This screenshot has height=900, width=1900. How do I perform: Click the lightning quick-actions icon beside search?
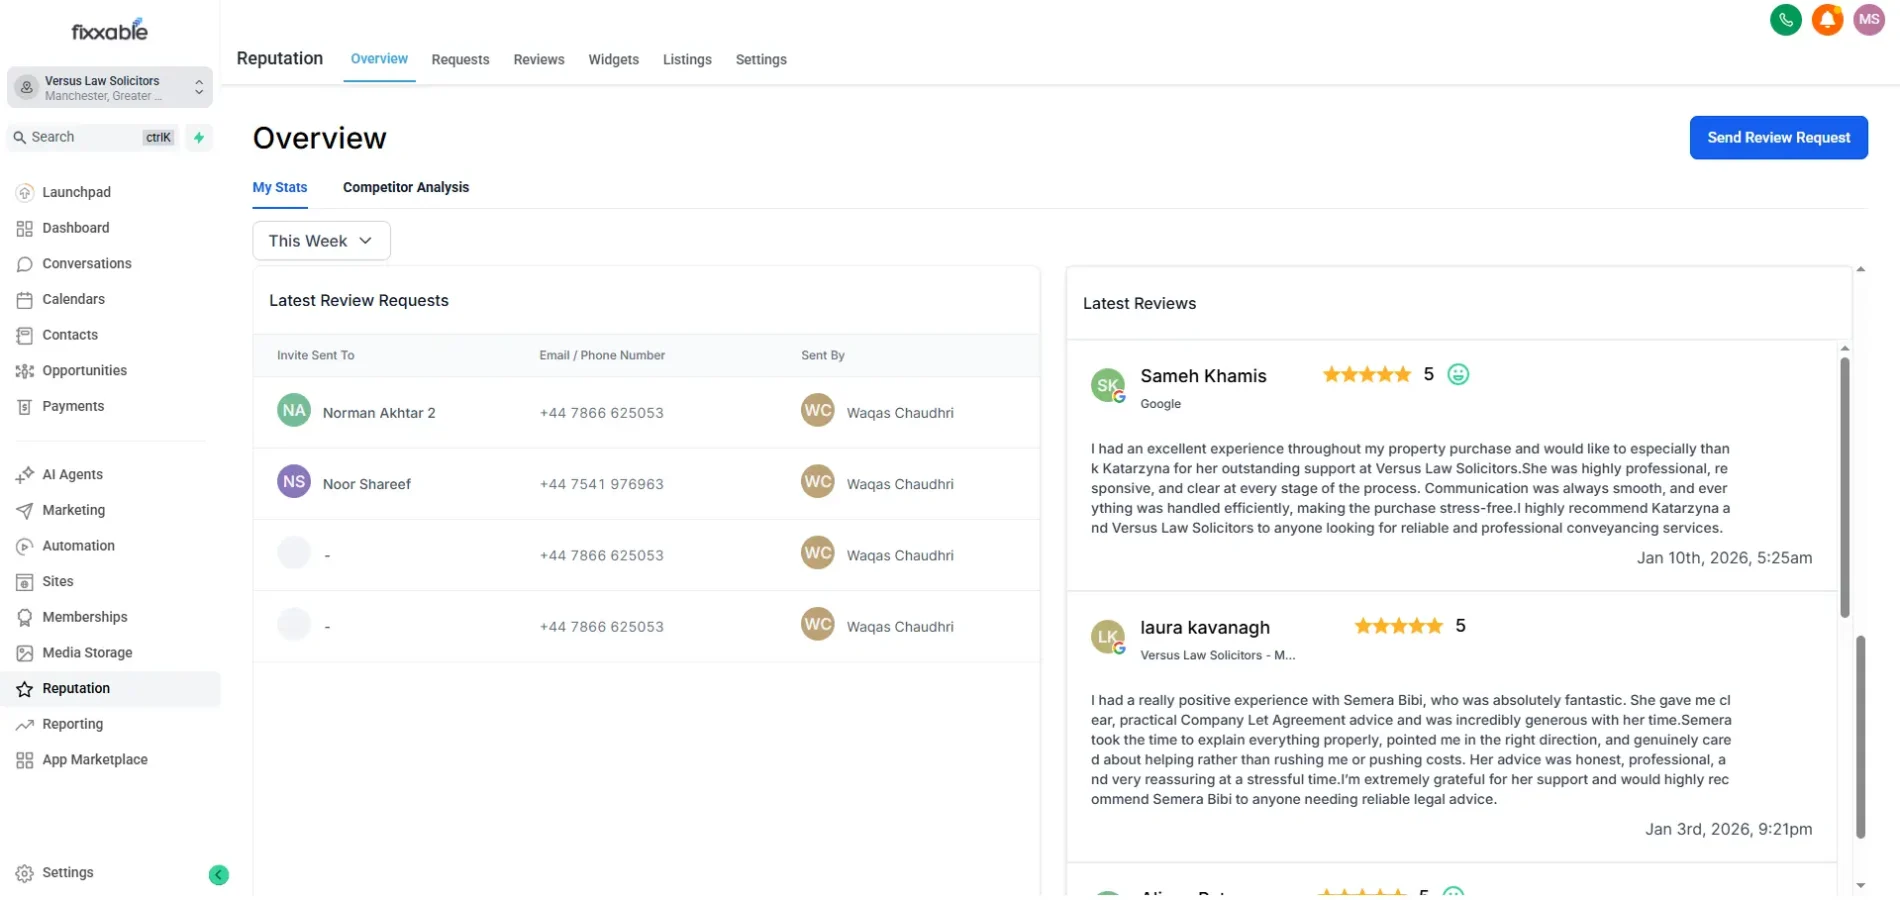tap(199, 137)
